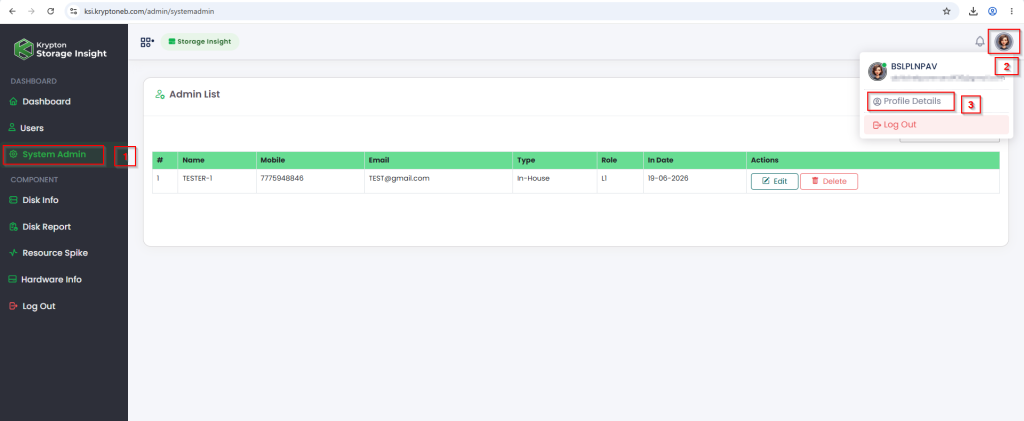Click Delete for TESTER-1 row
Viewport: 1024px width, 421px height.
[829, 181]
